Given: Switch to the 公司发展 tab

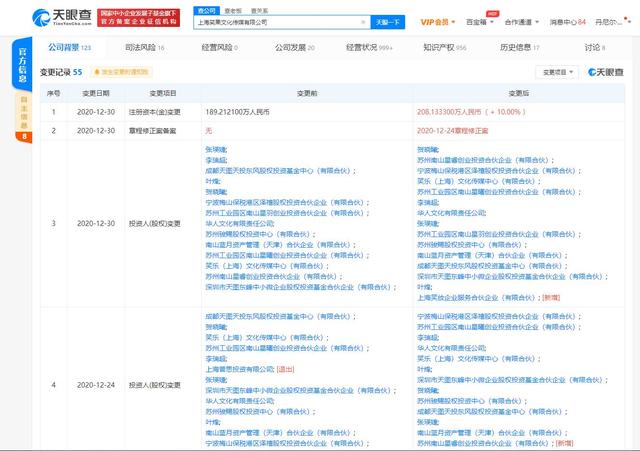Looking at the screenshot, I should click(295, 47).
